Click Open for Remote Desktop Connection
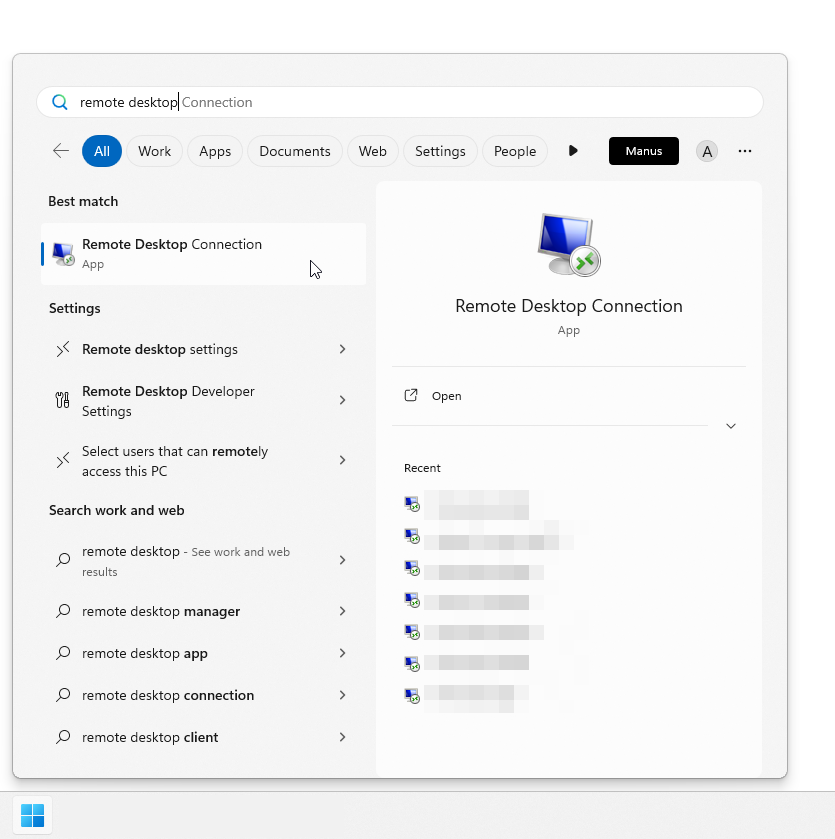This screenshot has height=839, width=835. [446, 396]
